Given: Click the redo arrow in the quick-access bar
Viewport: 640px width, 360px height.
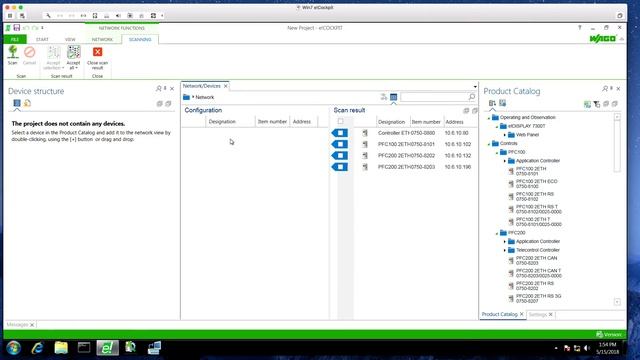Looking at the screenshot, I should pos(35,28).
